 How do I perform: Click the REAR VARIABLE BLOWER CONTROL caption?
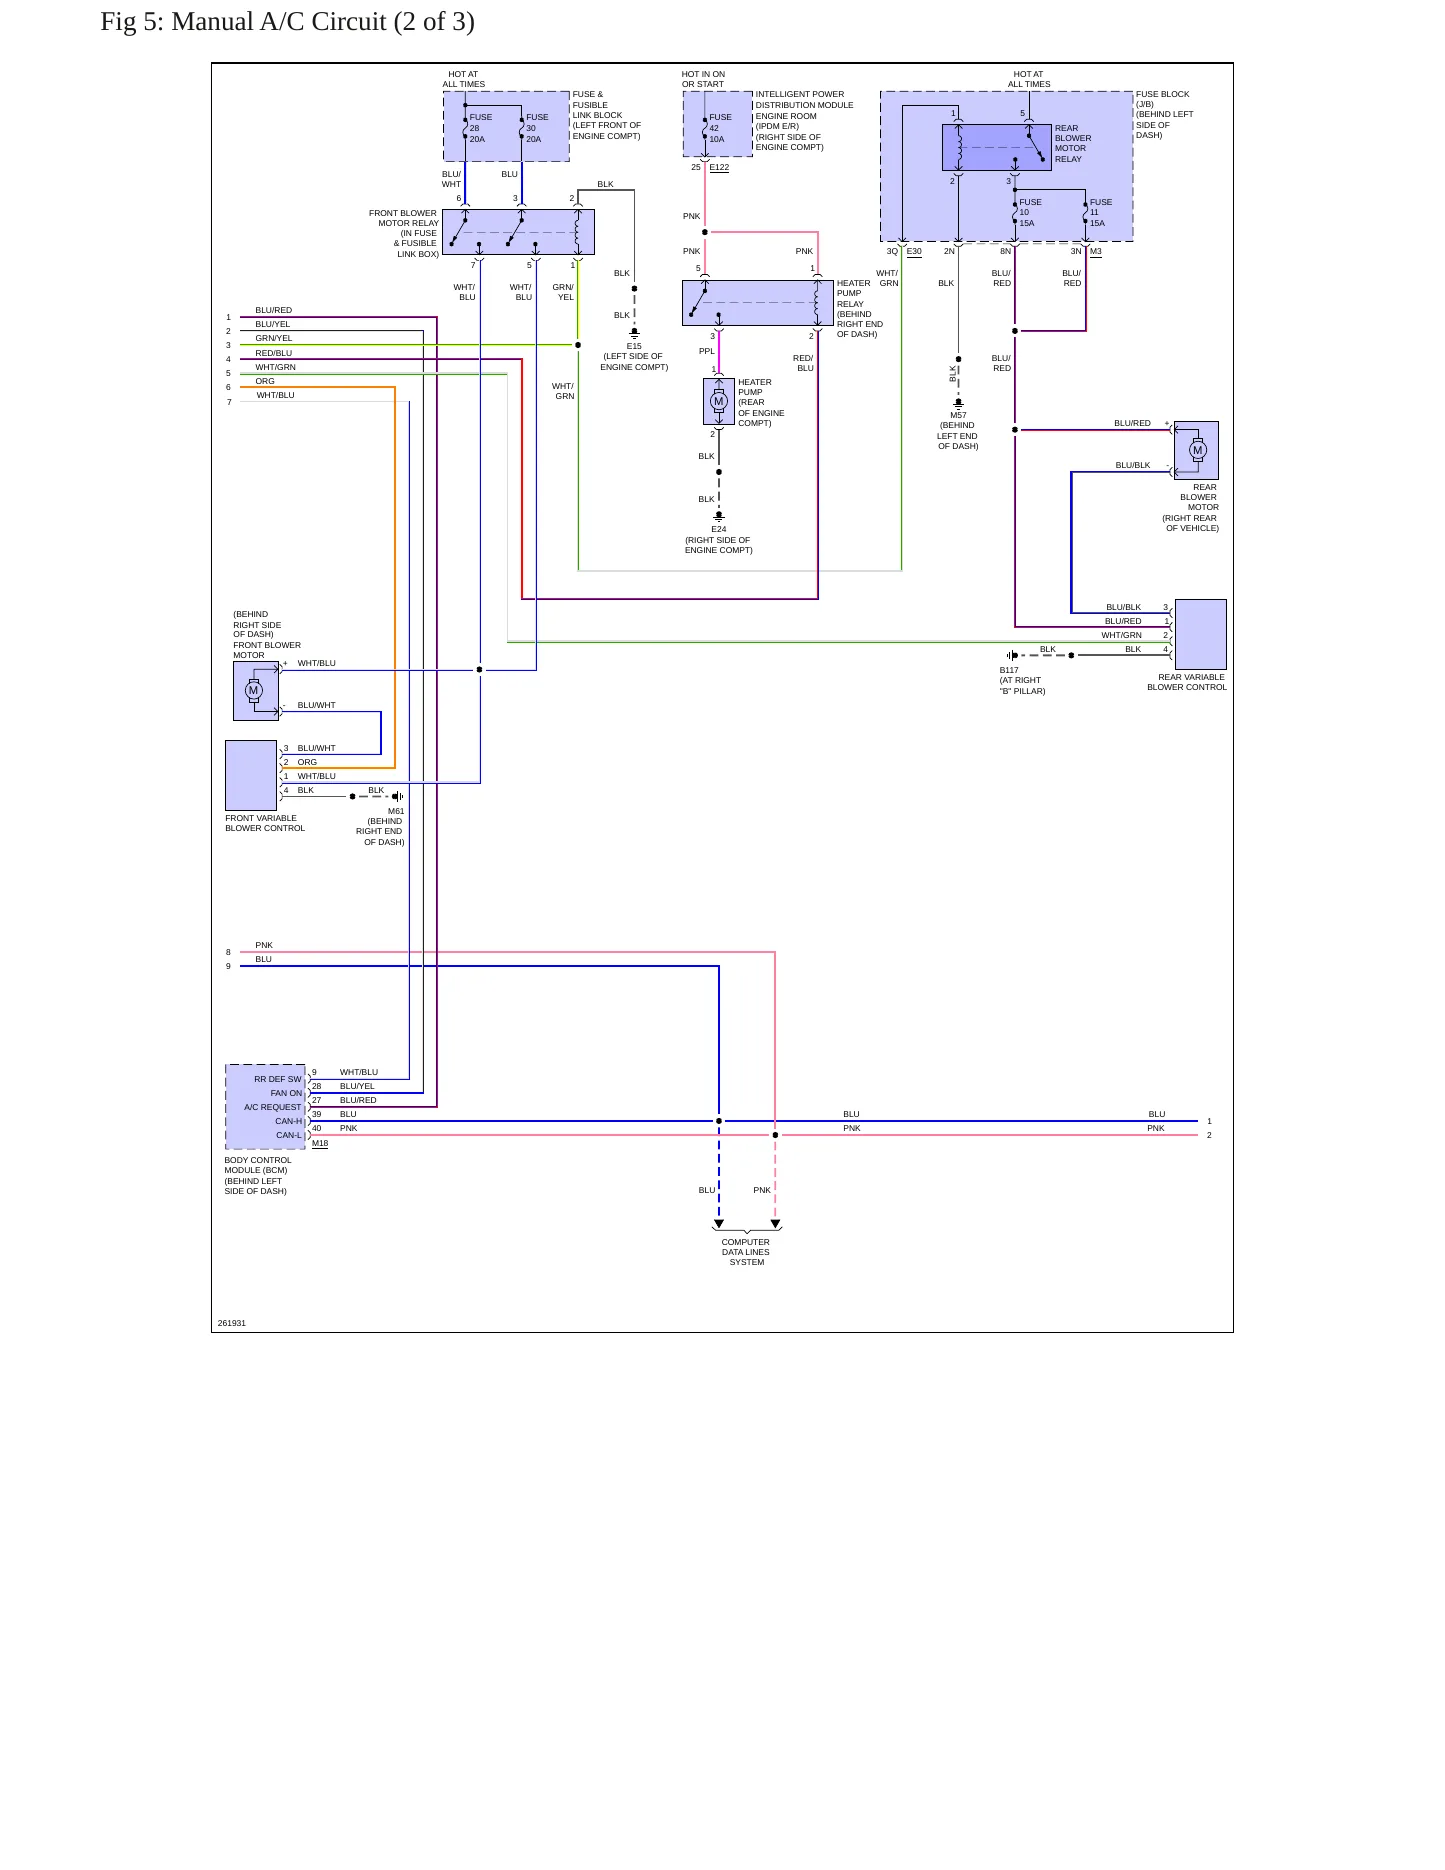pyautogui.click(x=1187, y=682)
